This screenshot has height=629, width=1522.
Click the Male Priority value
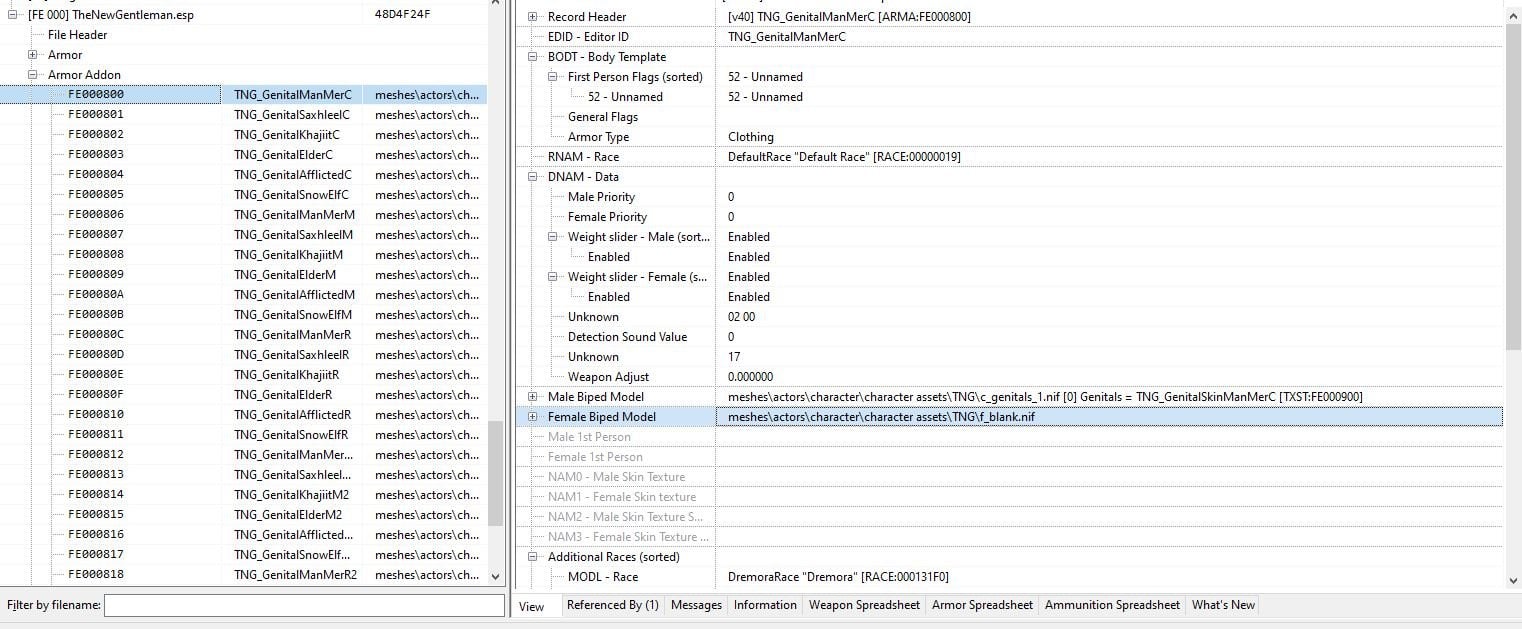tap(731, 197)
